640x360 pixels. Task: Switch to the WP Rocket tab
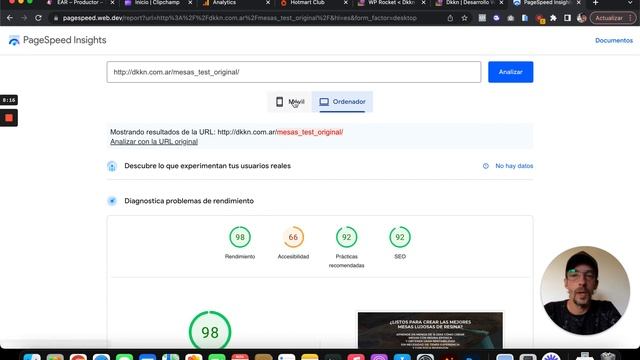click(391, 3)
